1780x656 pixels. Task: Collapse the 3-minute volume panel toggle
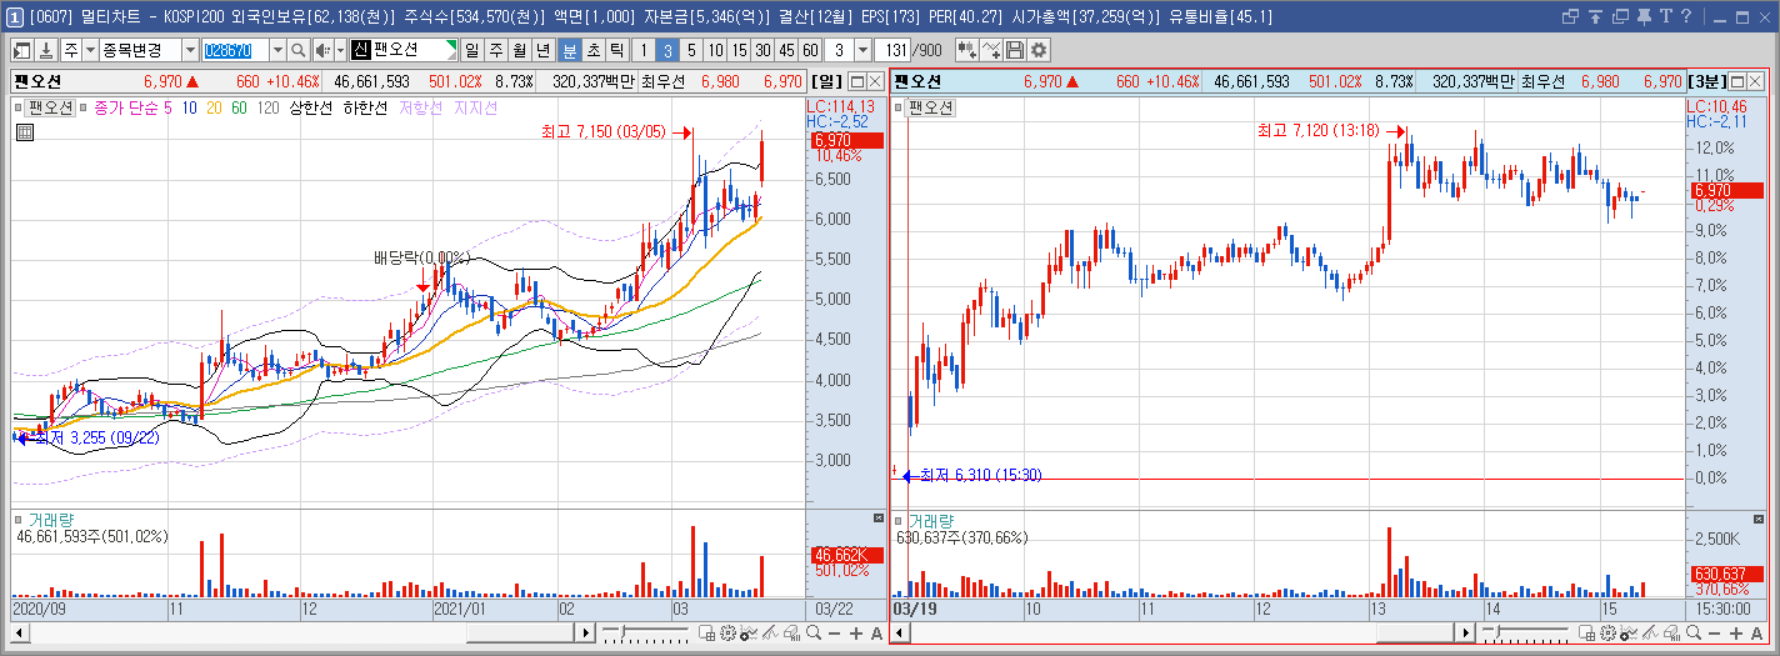[x=1758, y=518]
